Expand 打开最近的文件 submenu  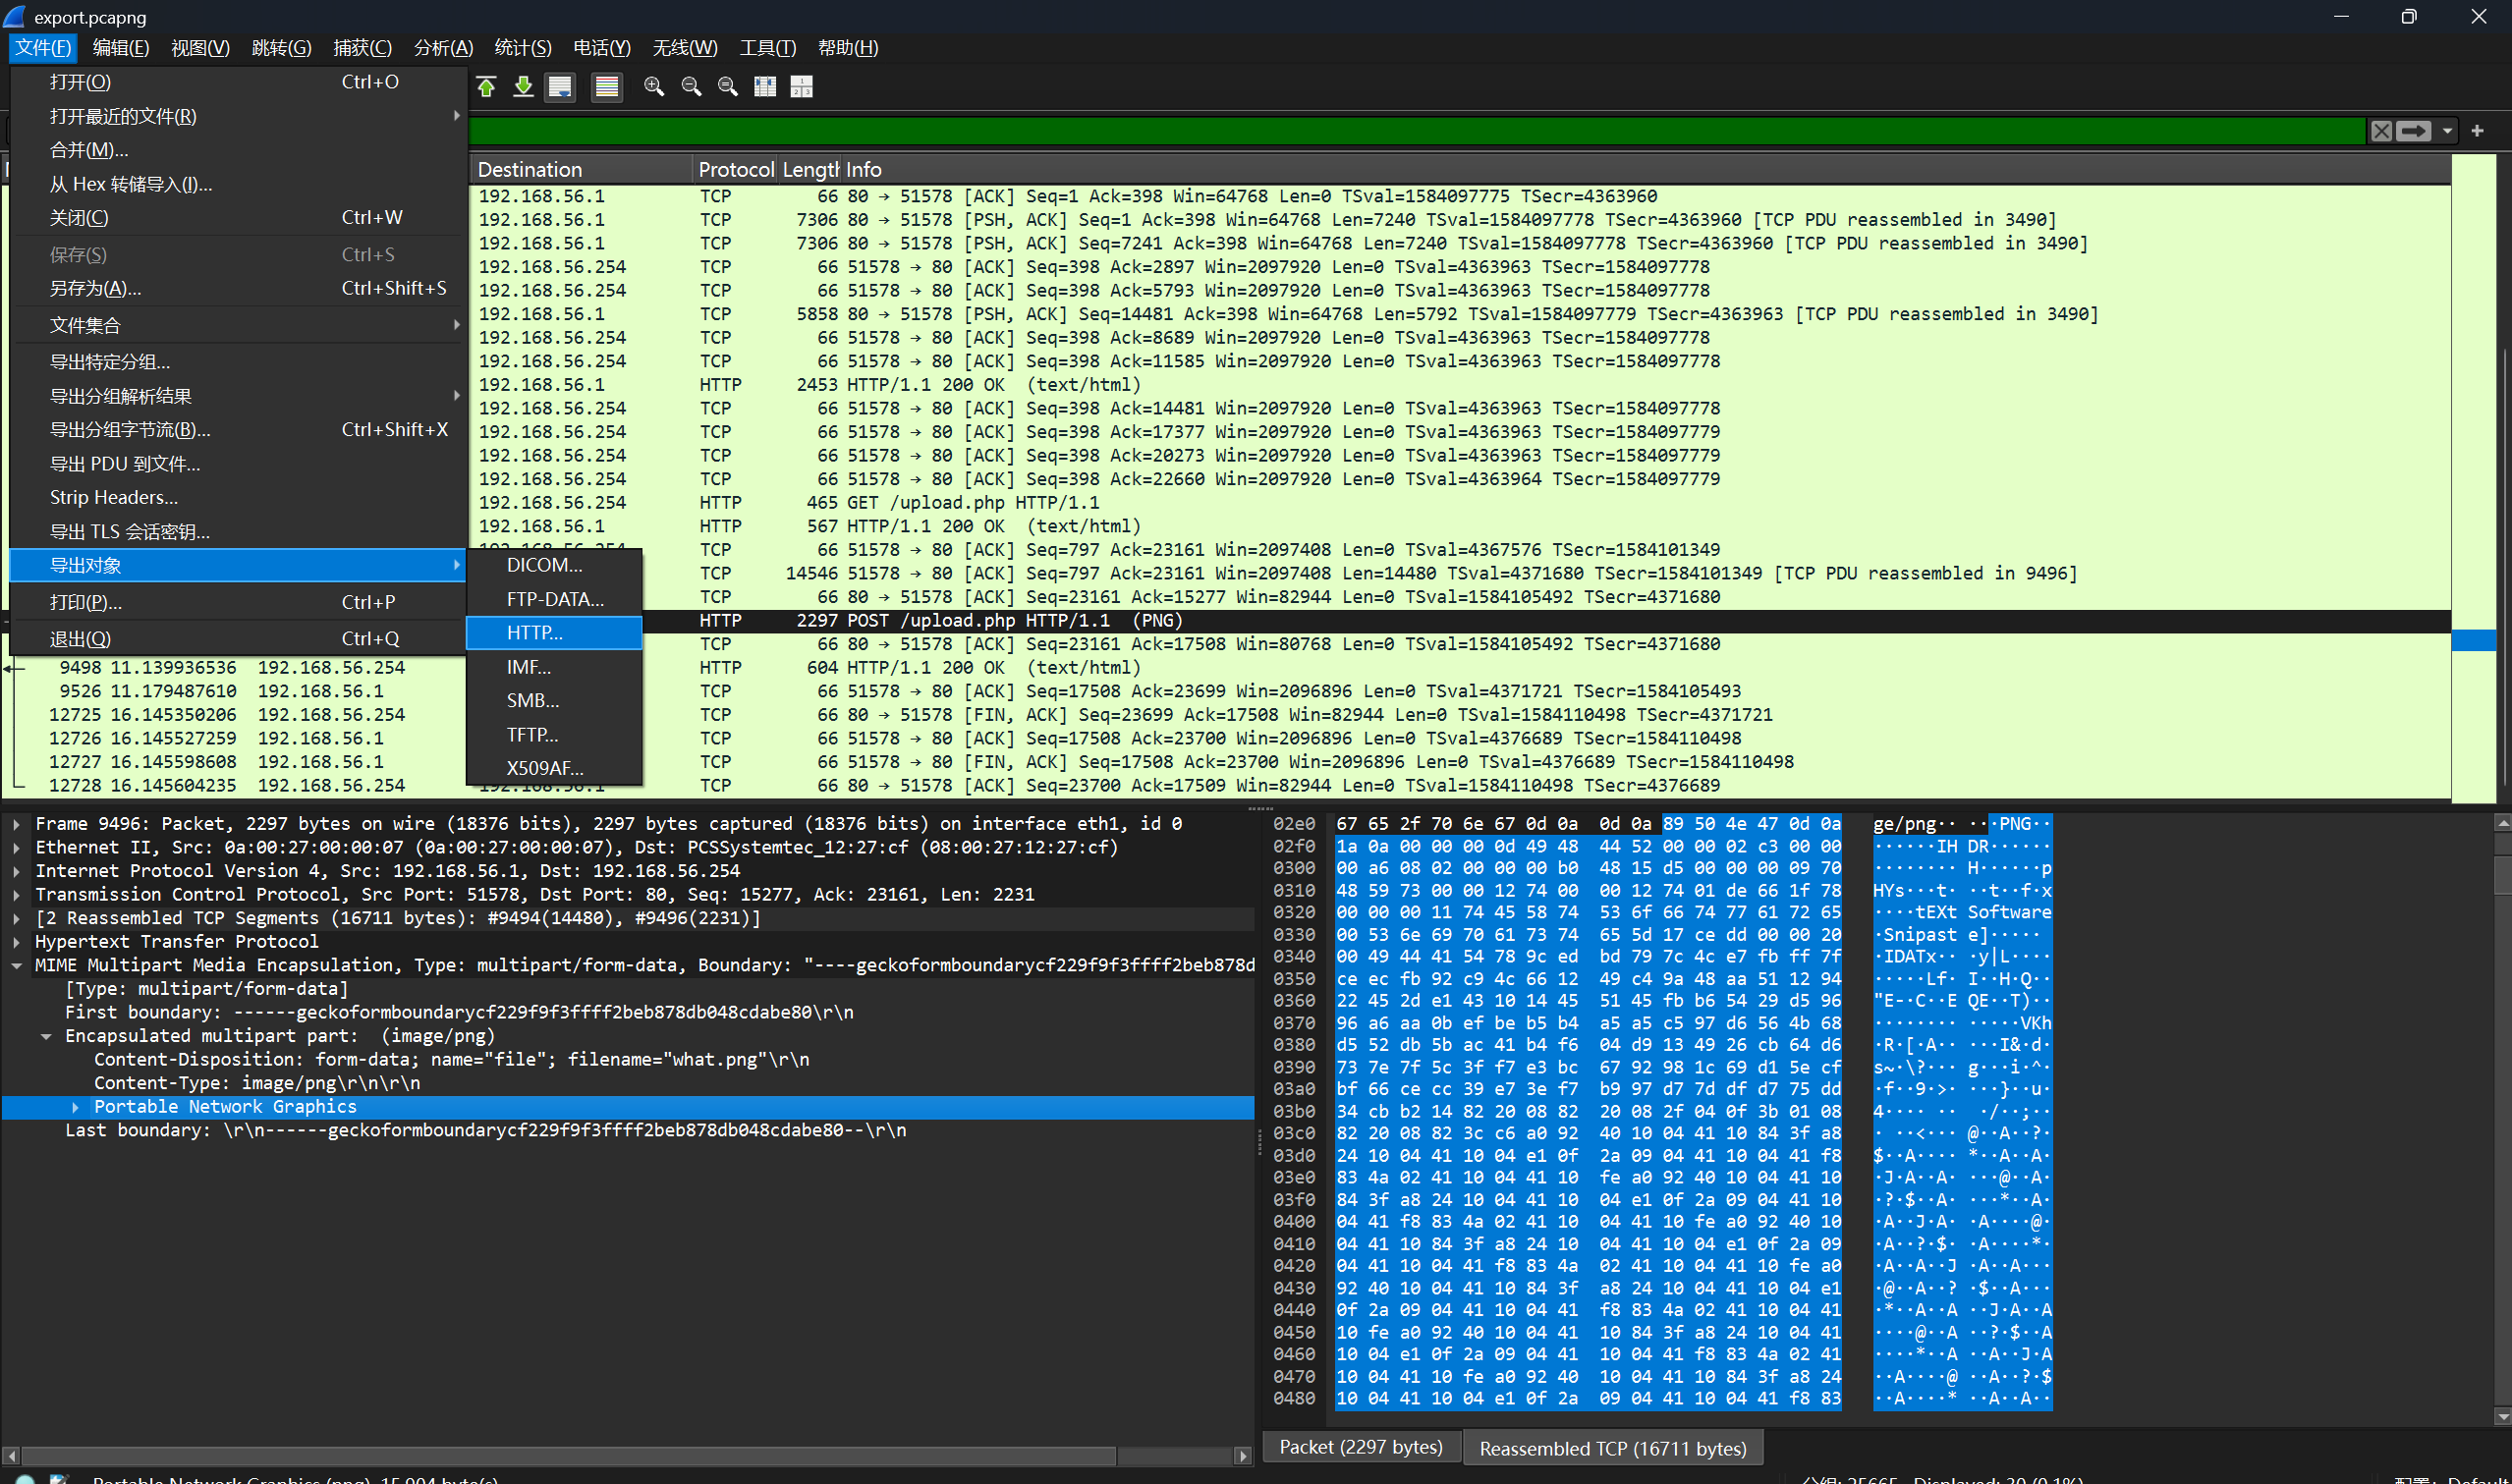(238, 116)
